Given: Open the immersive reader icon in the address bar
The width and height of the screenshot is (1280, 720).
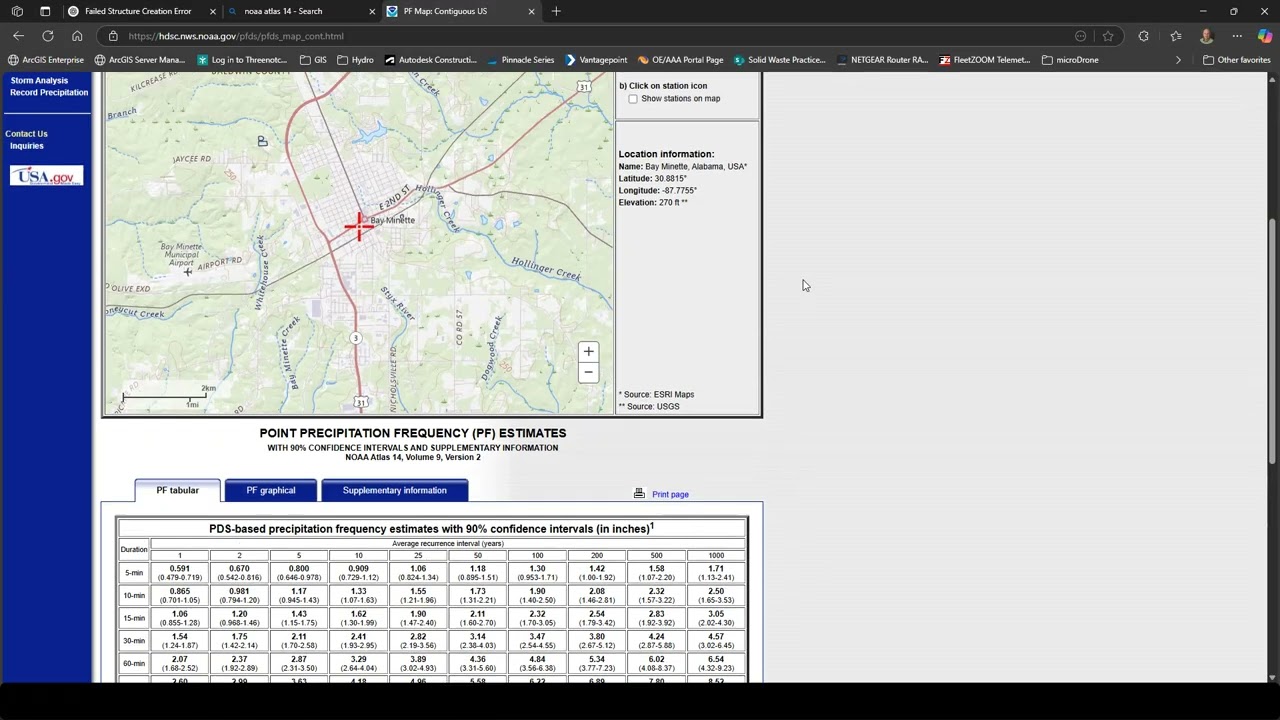Looking at the screenshot, I should [1080, 36].
